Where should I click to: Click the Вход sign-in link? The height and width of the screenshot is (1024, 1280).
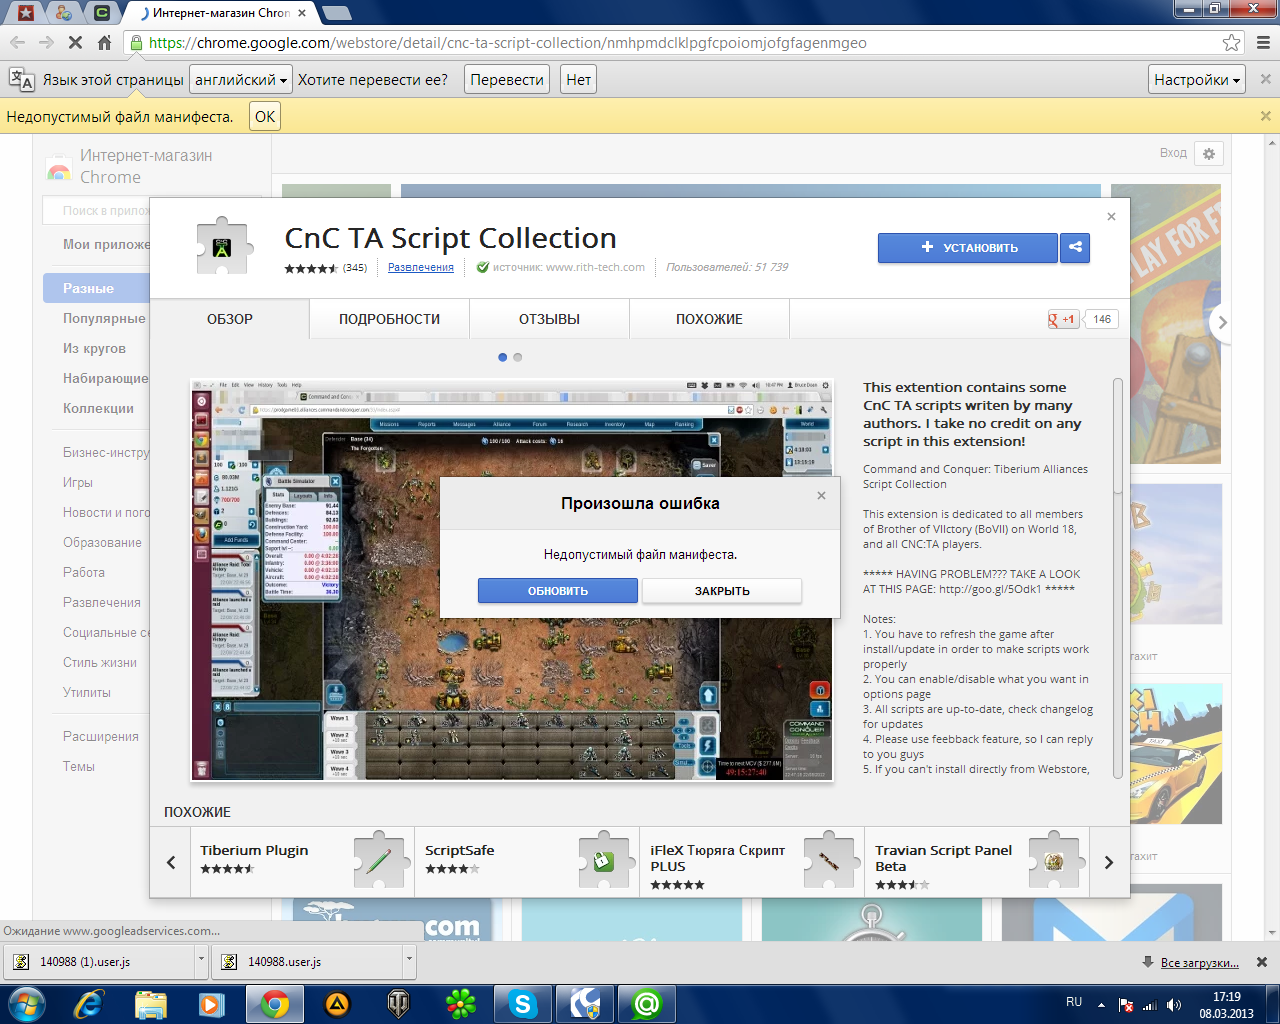(x=1173, y=153)
